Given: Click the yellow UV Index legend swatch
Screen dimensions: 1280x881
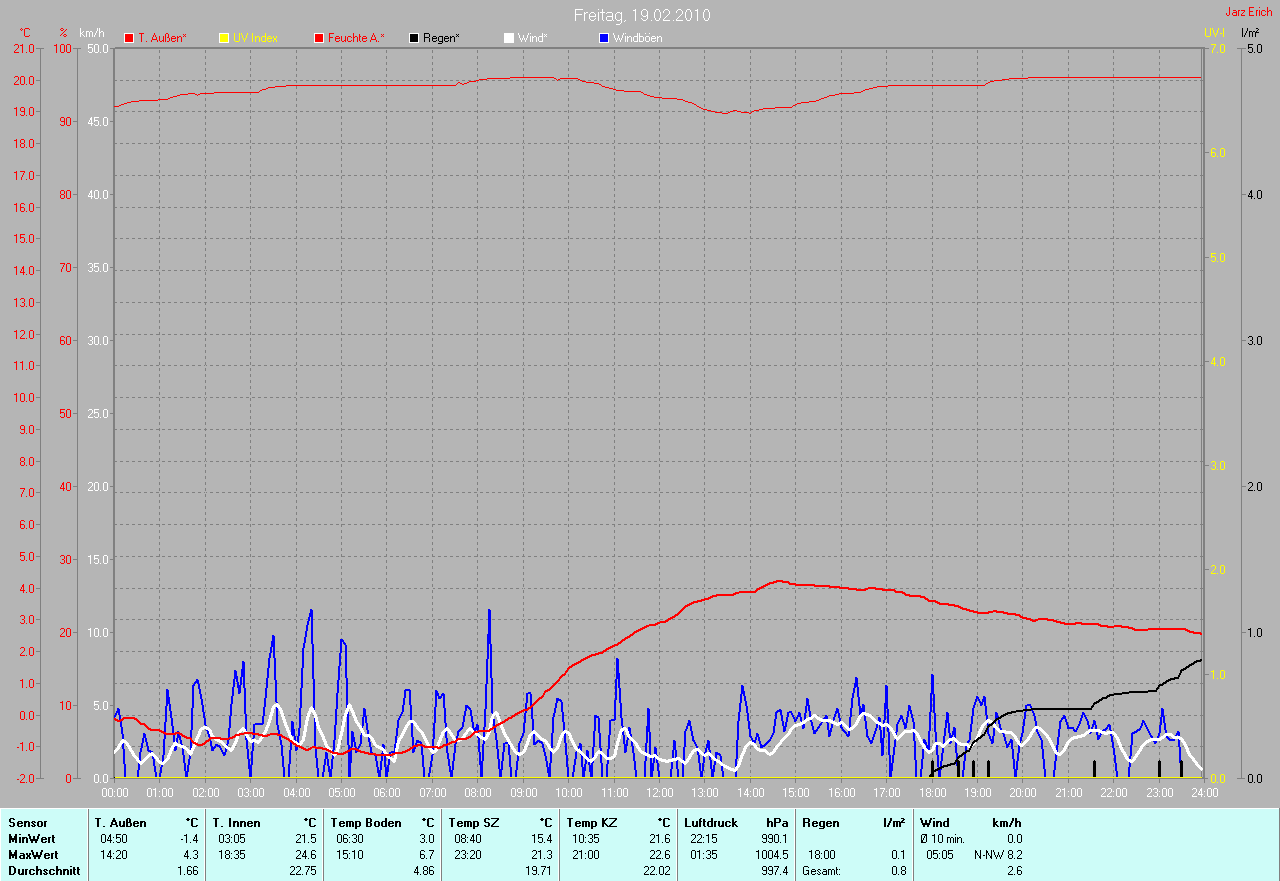Looking at the screenshot, I should pyautogui.click(x=224, y=38).
